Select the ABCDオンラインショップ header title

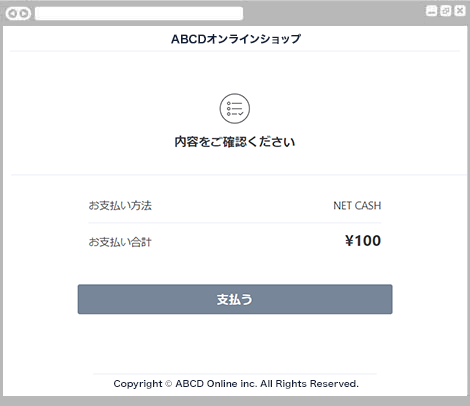coord(236,39)
